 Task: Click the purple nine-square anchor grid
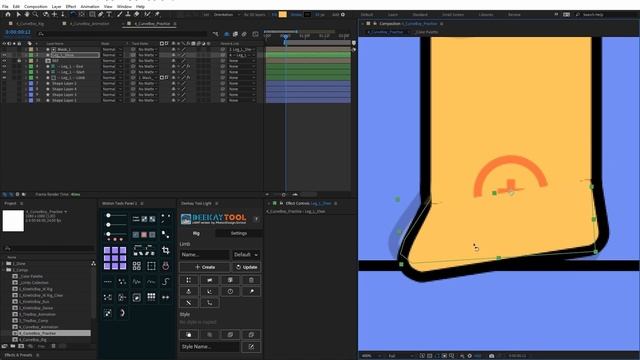[115, 258]
